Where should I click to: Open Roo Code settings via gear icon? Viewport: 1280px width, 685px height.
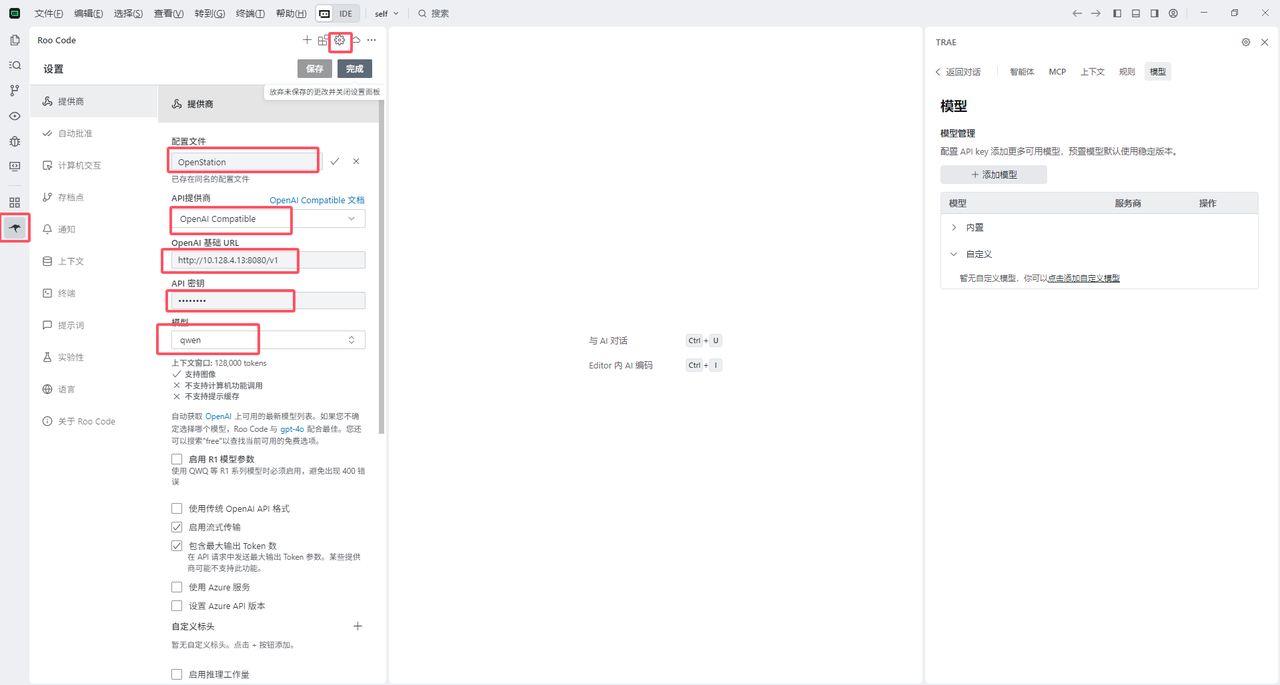tap(340, 41)
